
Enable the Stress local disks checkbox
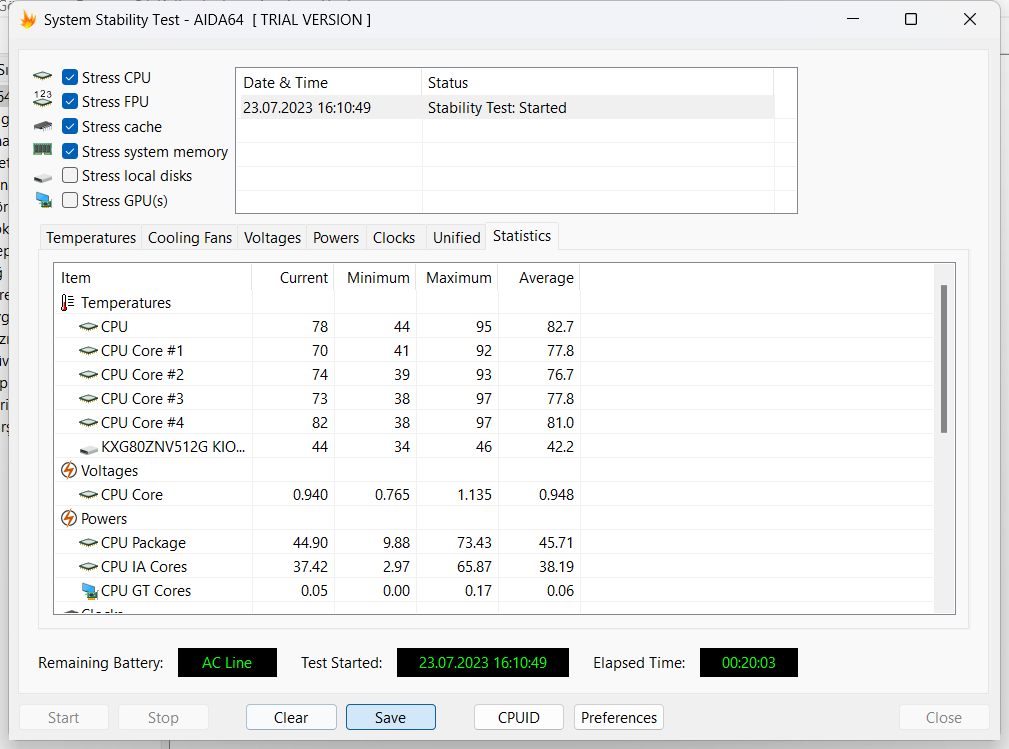70,176
